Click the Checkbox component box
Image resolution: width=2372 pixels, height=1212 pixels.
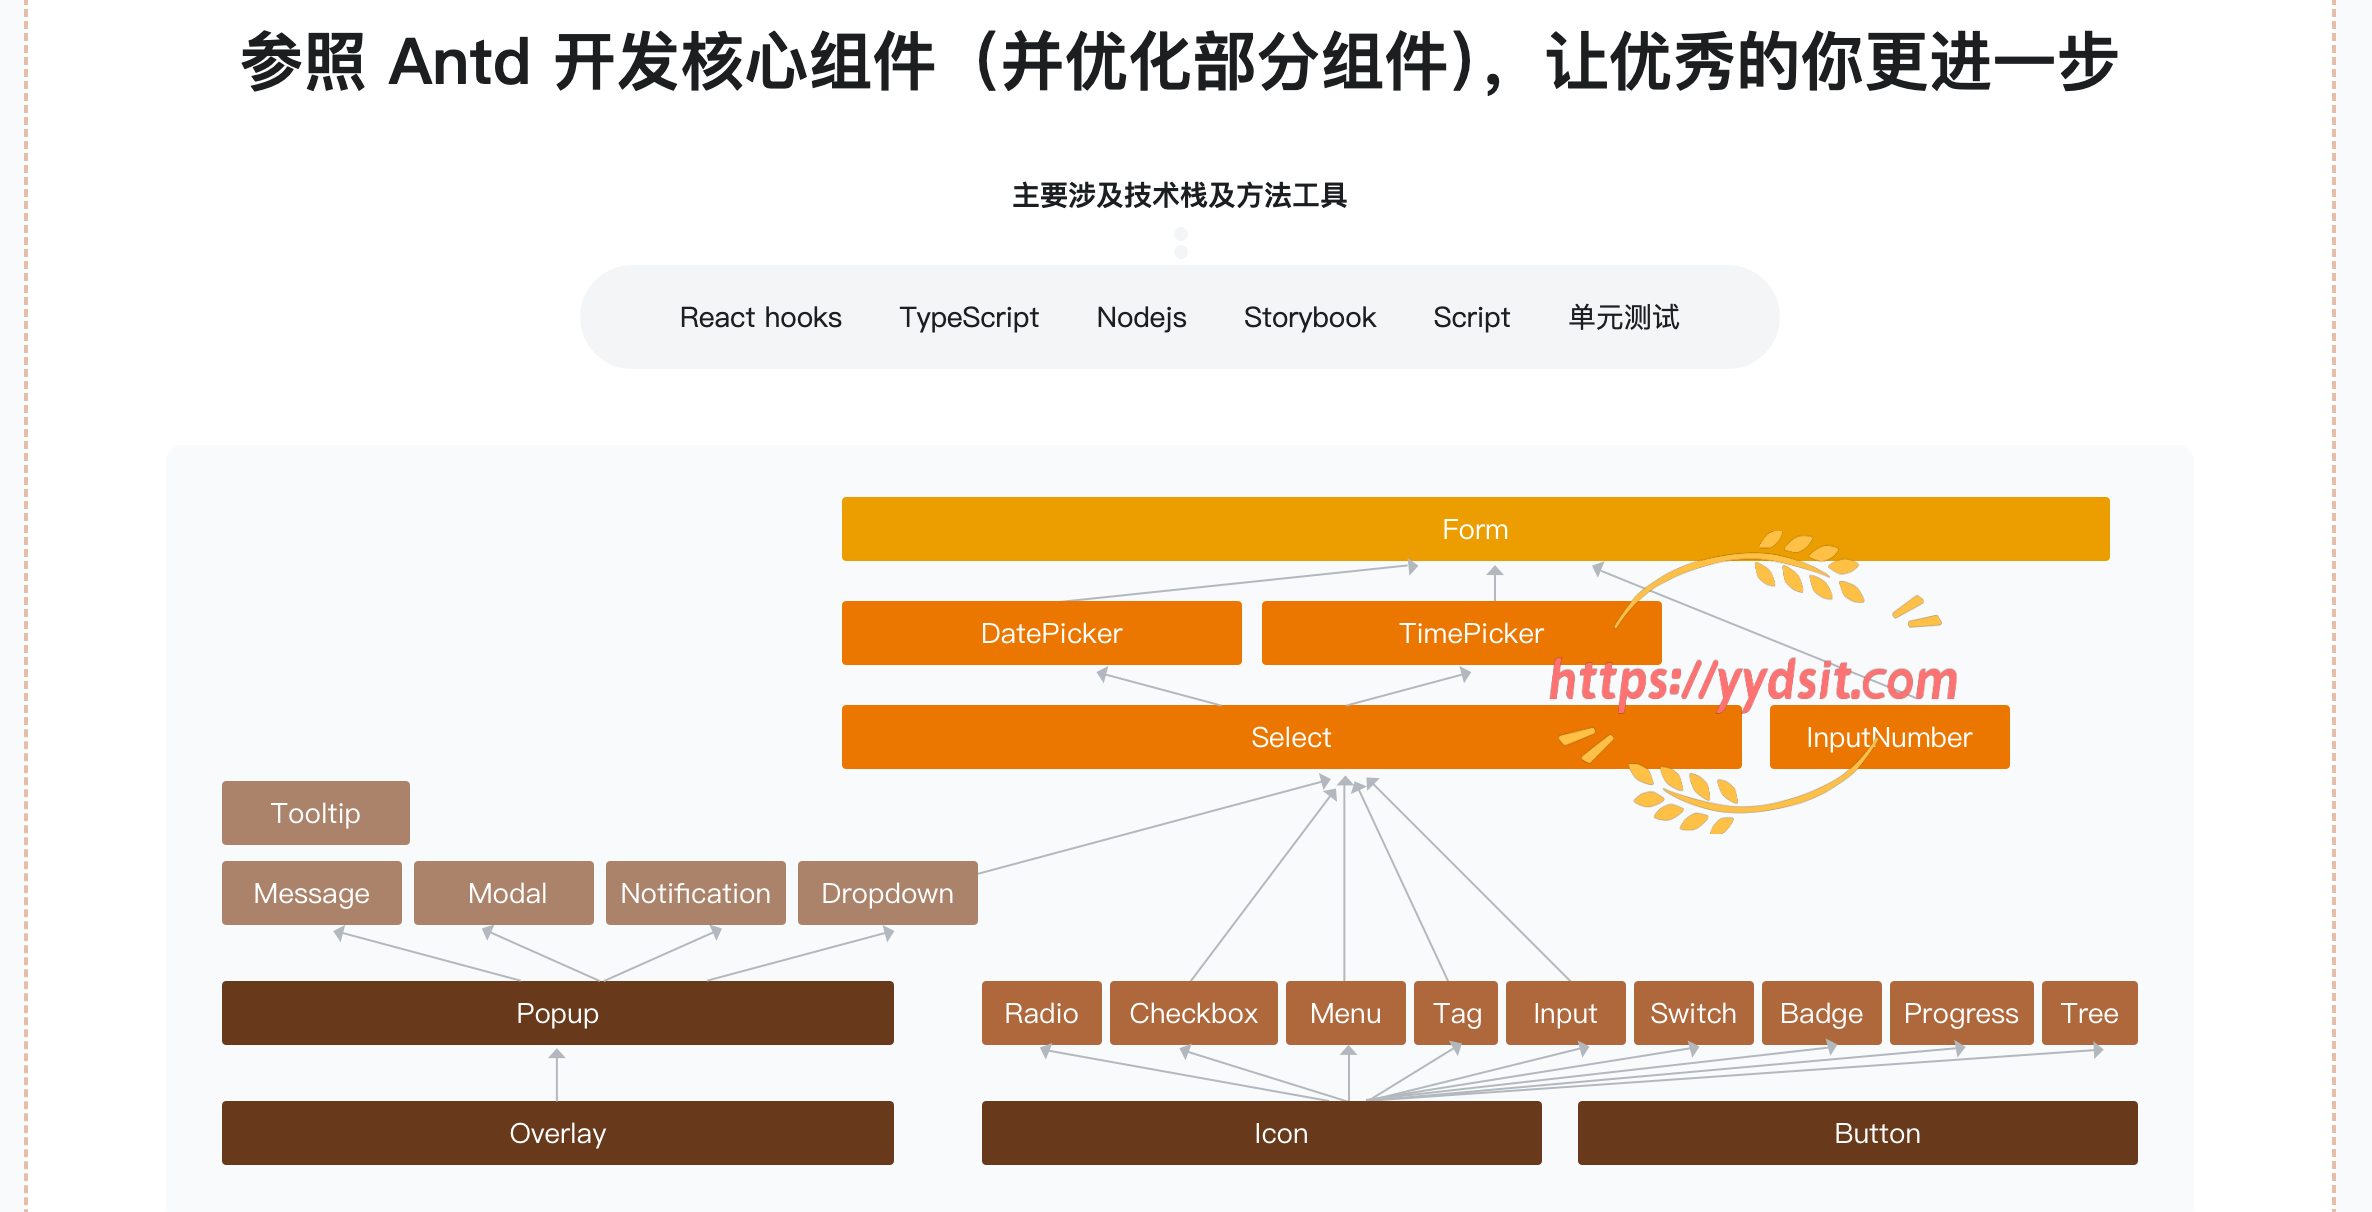pos(1193,1013)
